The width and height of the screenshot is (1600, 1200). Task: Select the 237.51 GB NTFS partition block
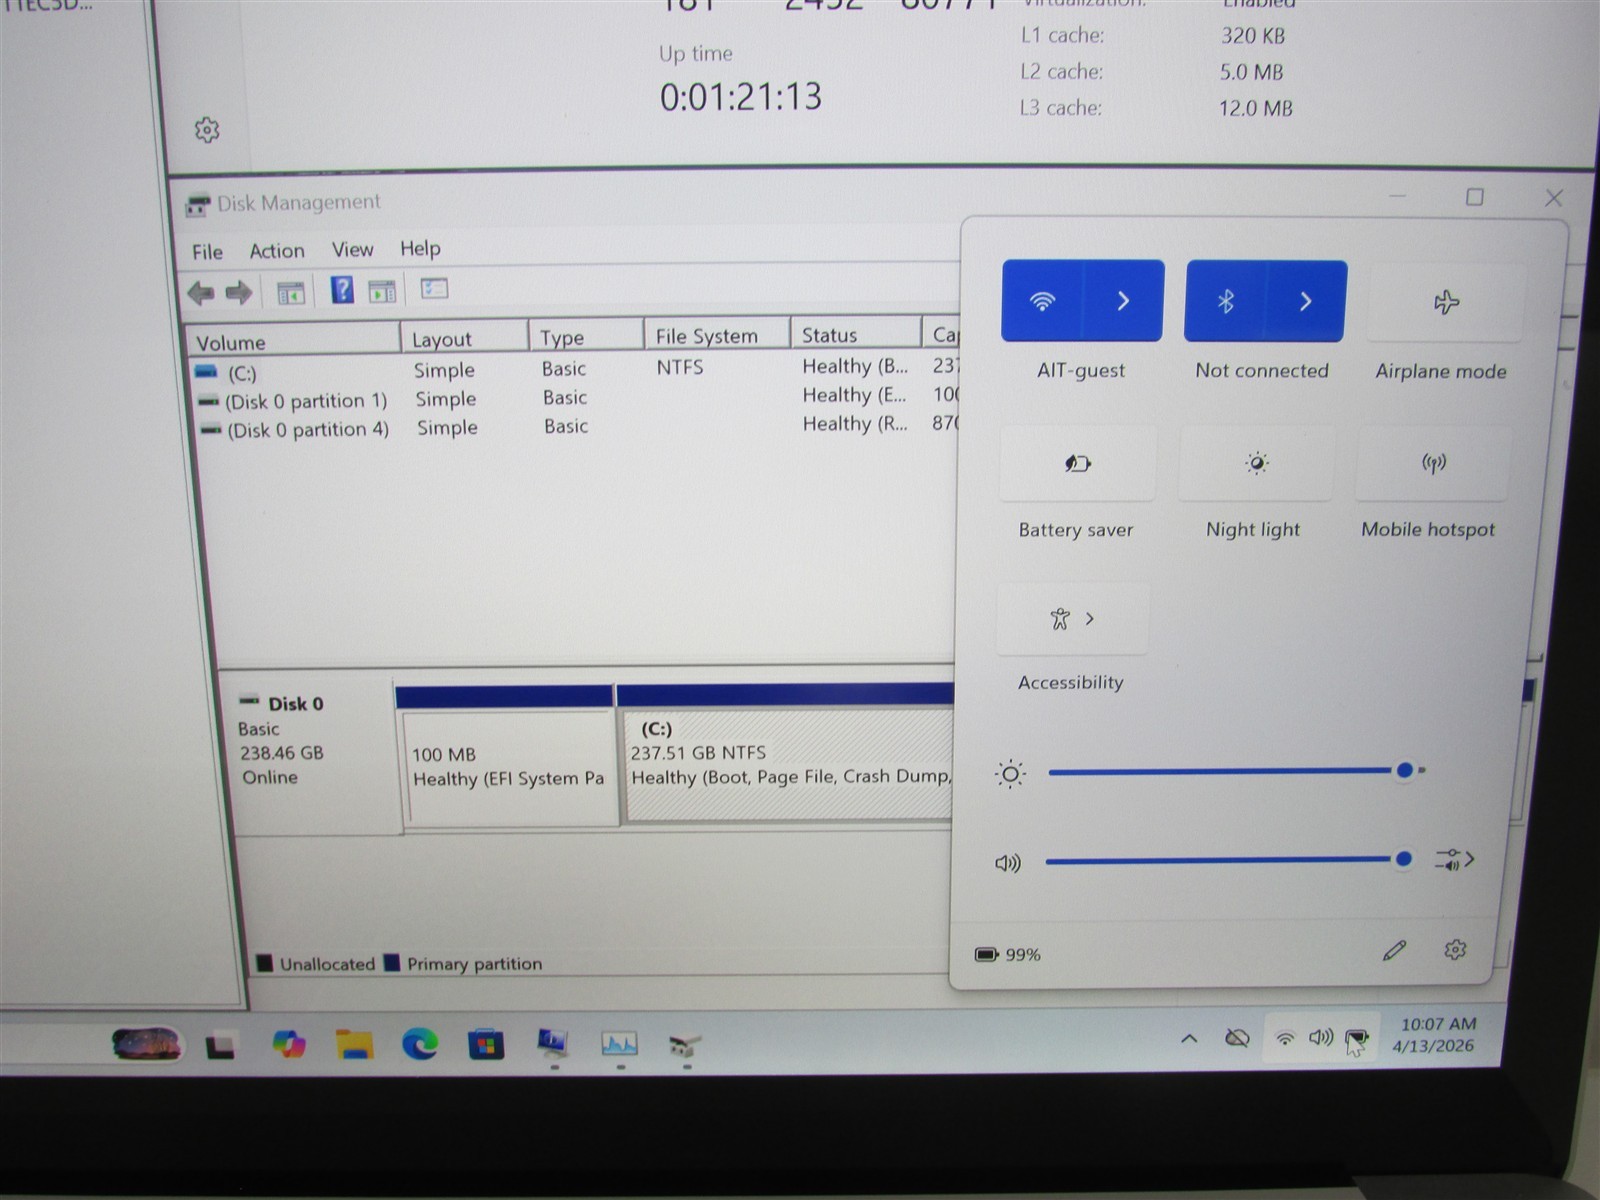click(788, 764)
